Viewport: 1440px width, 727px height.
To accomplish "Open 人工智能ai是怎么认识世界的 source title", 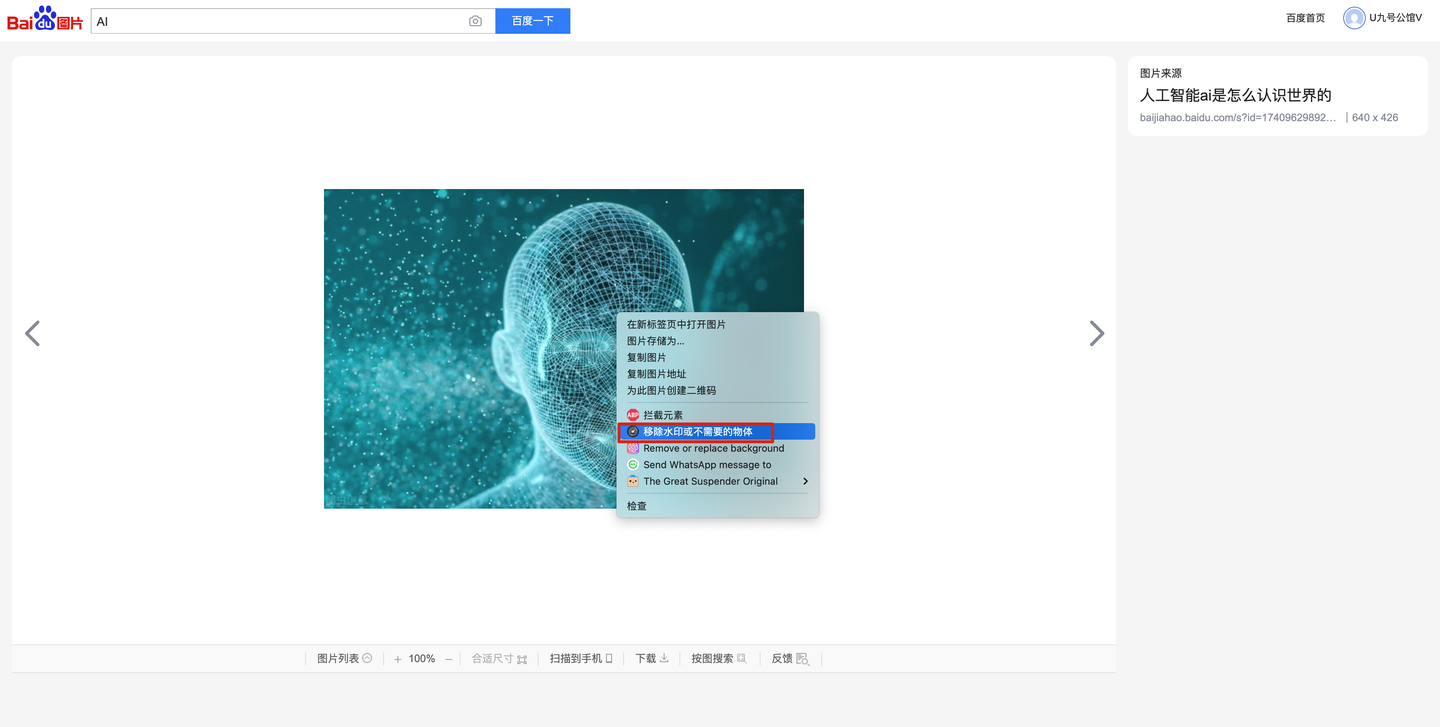I will [1236, 95].
